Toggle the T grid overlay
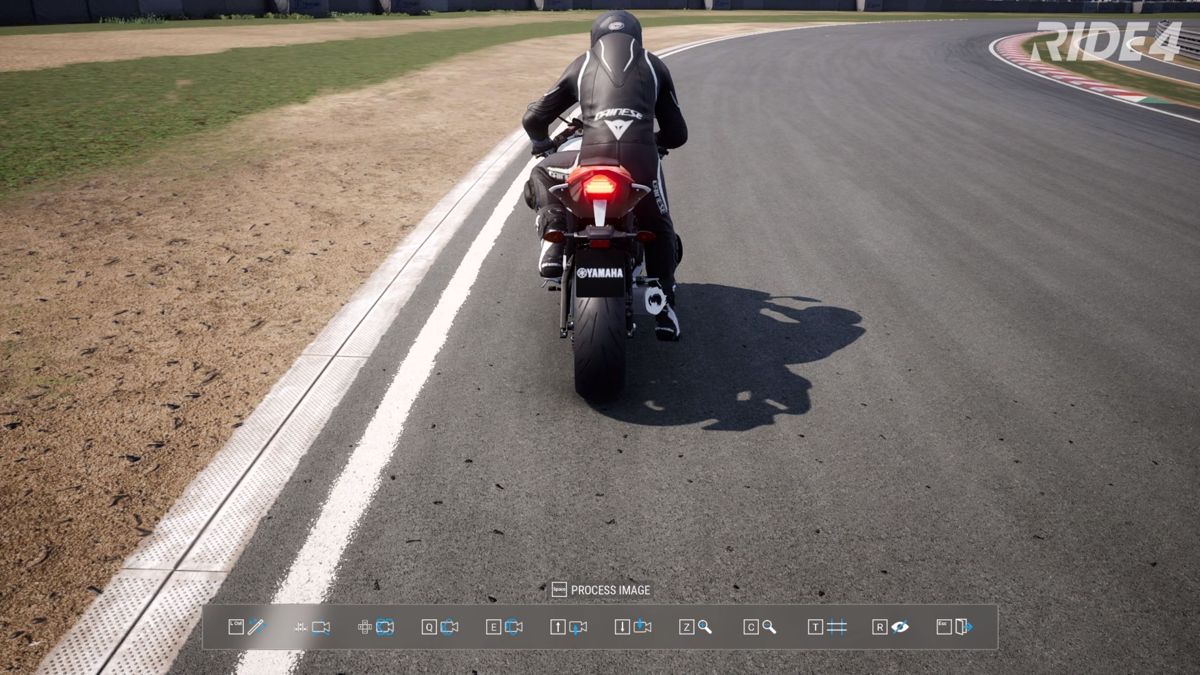This screenshot has width=1200, height=675. (828, 627)
